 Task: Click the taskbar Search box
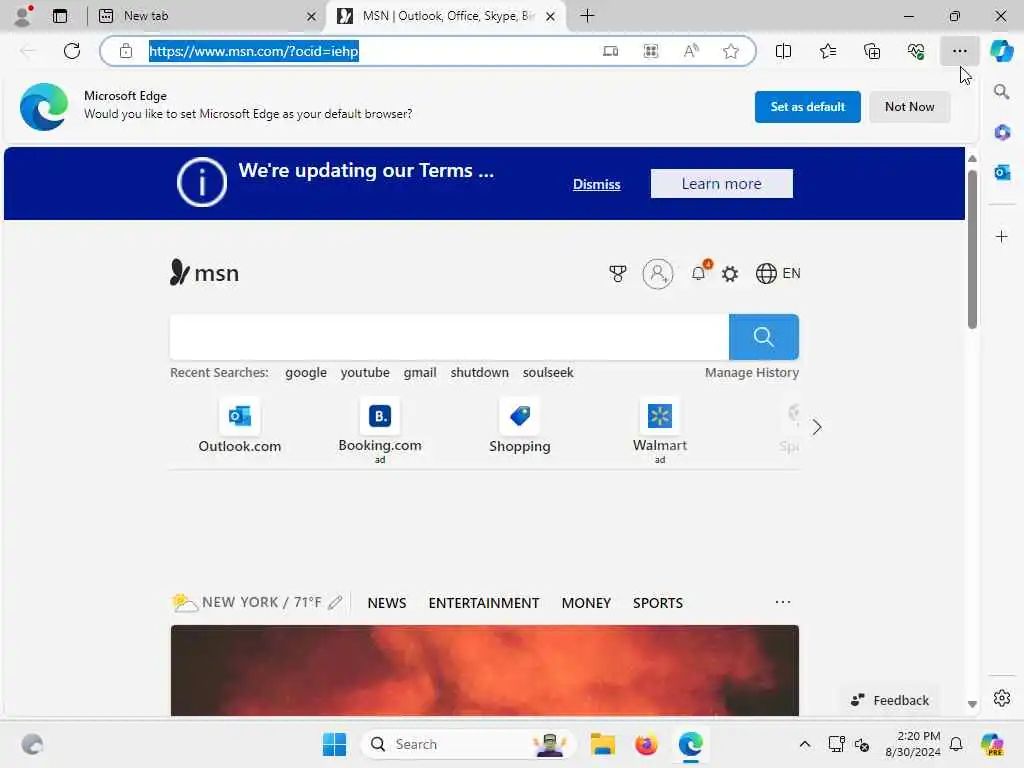point(468,744)
